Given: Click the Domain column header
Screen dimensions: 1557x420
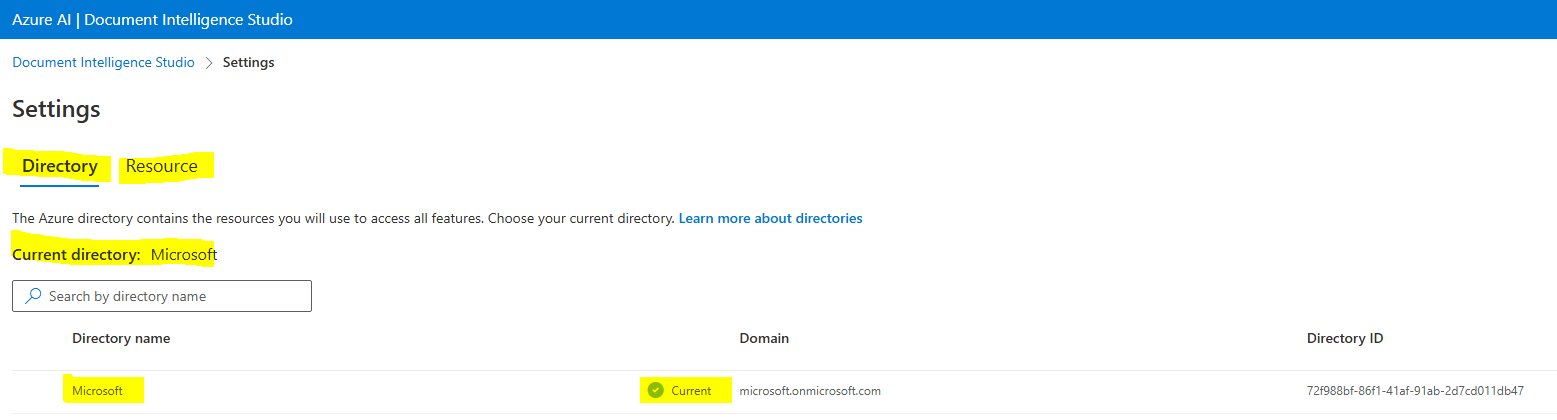Looking at the screenshot, I should (764, 338).
